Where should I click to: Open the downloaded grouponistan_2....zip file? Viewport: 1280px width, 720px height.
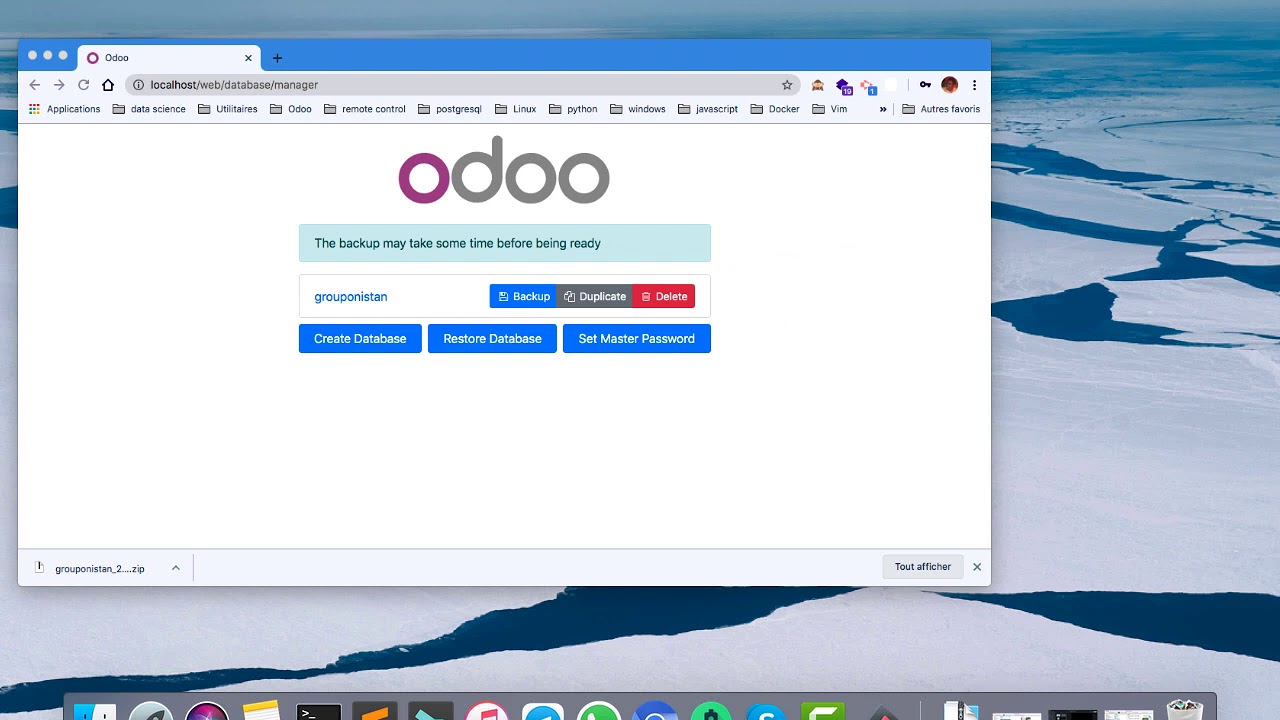(x=90, y=568)
